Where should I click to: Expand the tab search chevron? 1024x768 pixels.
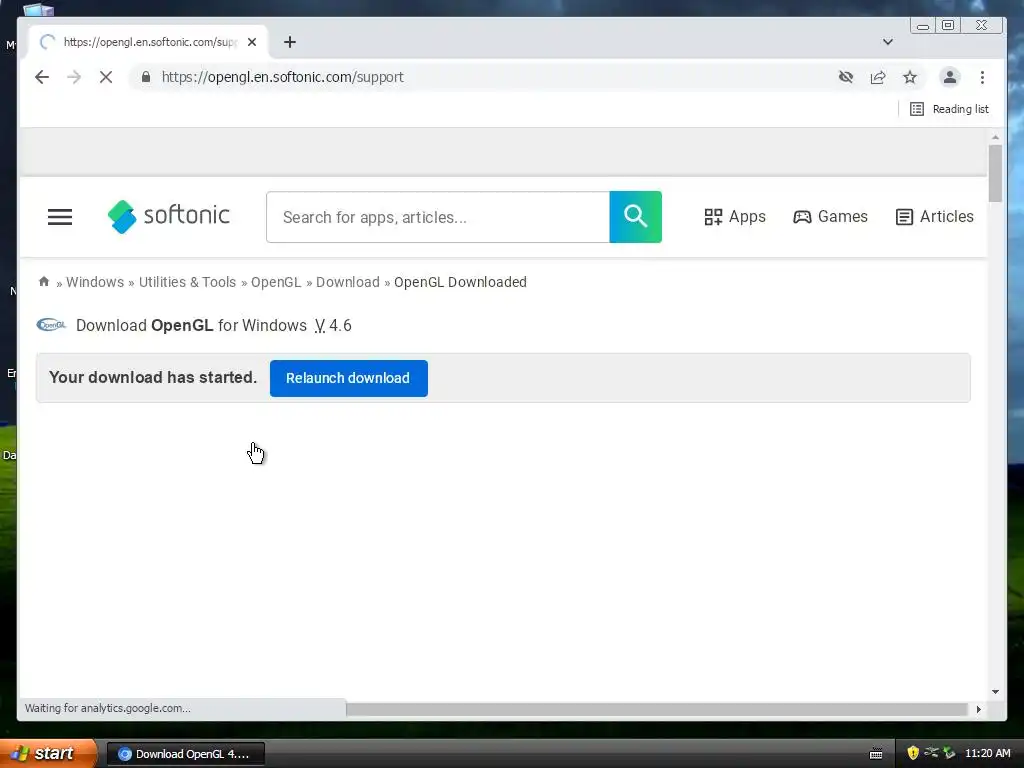(888, 42)
